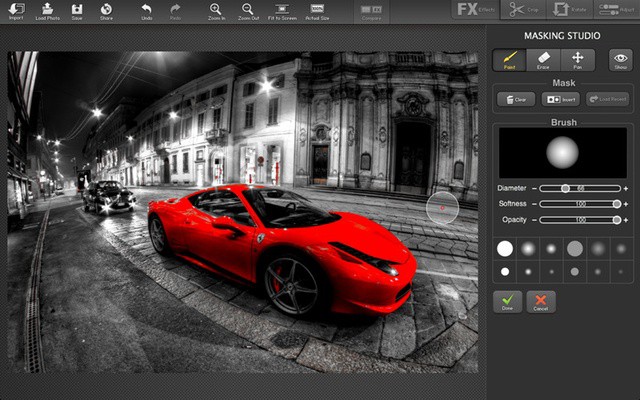Save the image using the Save icon

tap(77, 11)
